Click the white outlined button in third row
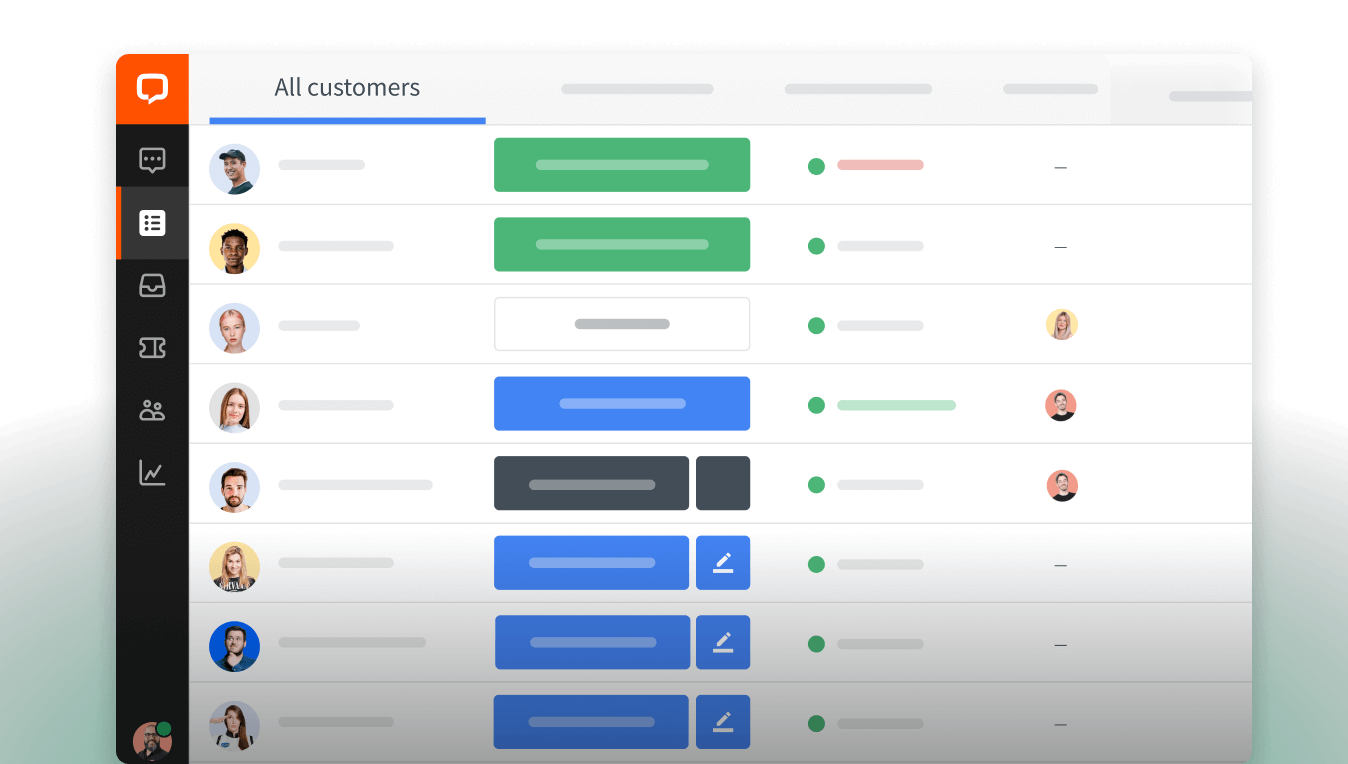 621,324
